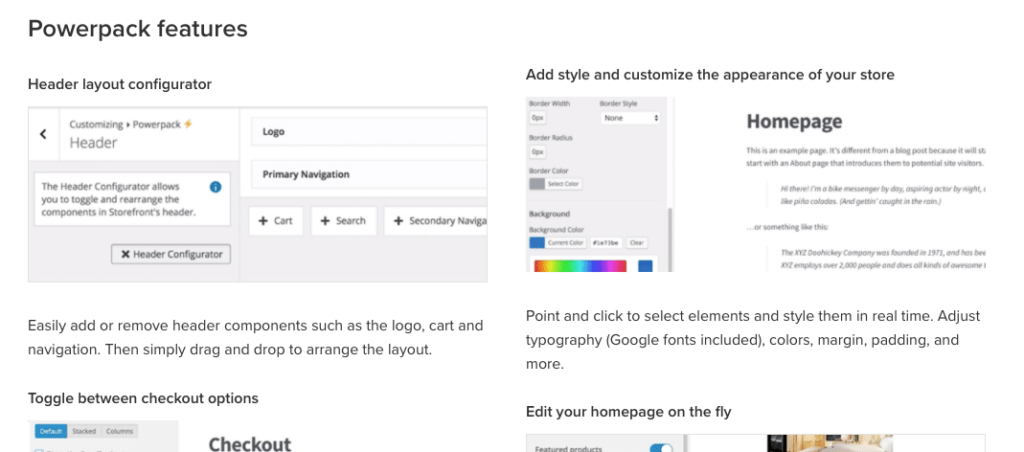
Task: Select the Columns checkout layout tab
Action: [120, 431]
